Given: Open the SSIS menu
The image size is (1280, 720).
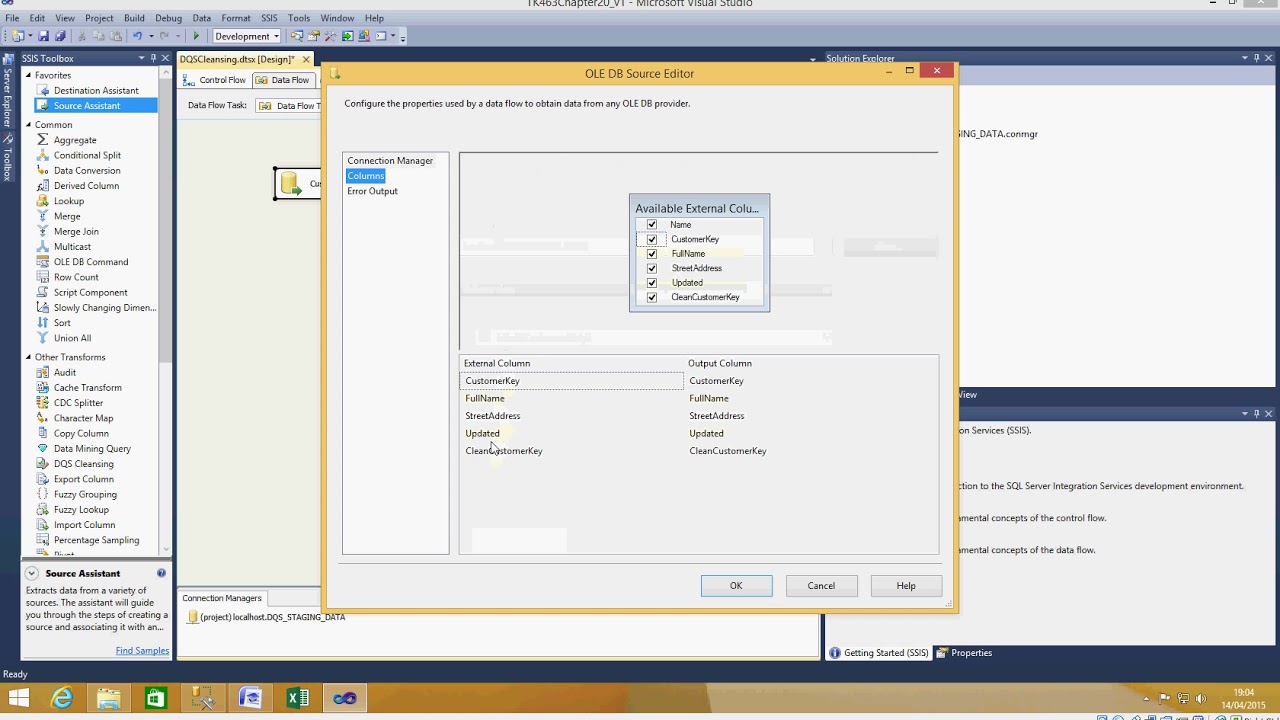Looking at the screenshot, I should tap(269, 18).
